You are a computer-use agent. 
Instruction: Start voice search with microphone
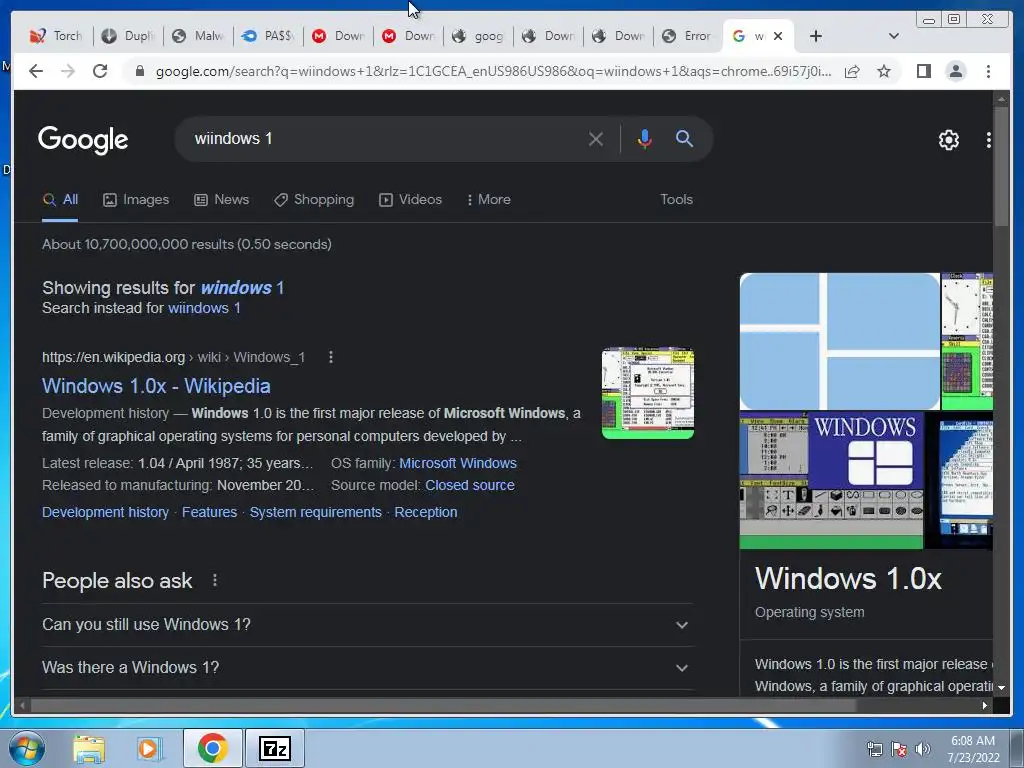tap(645, 139)
